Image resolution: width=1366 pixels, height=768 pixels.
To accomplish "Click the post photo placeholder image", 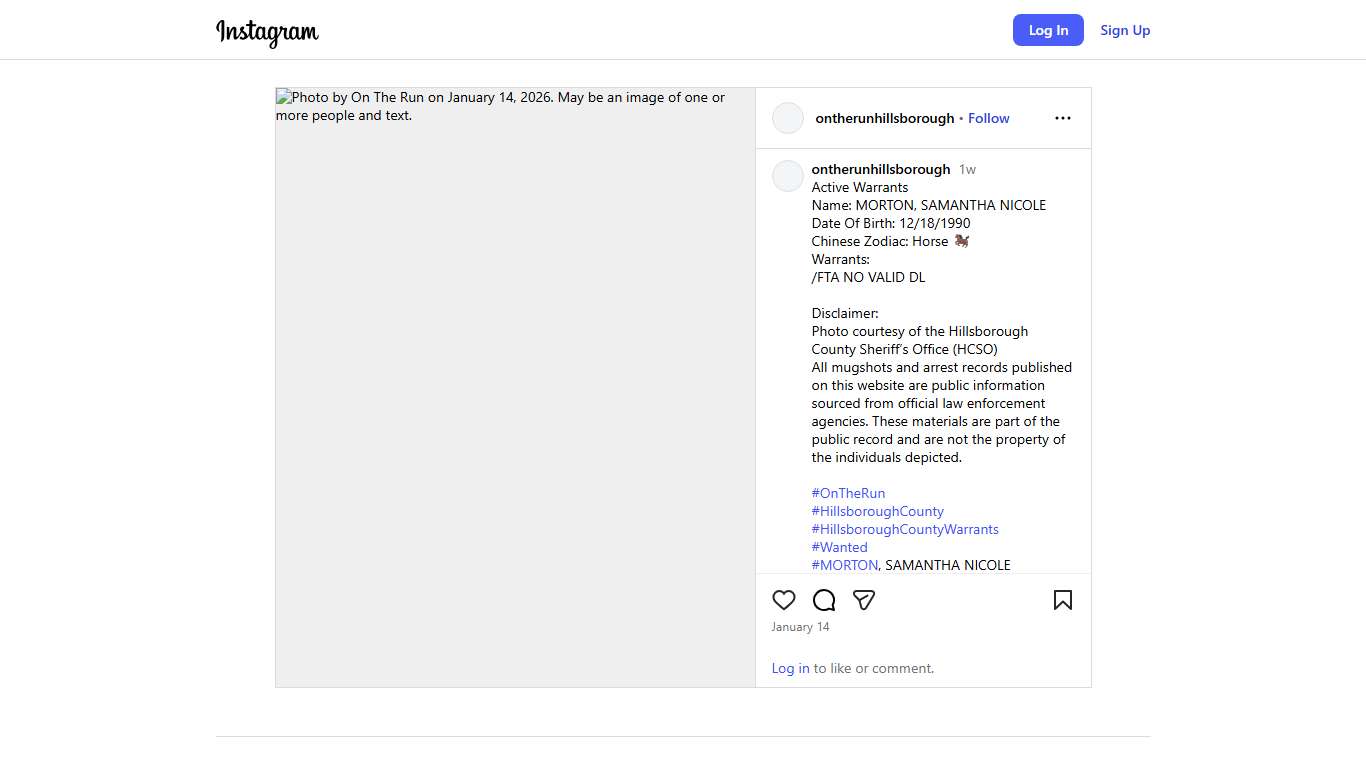I will coord(515,387).
